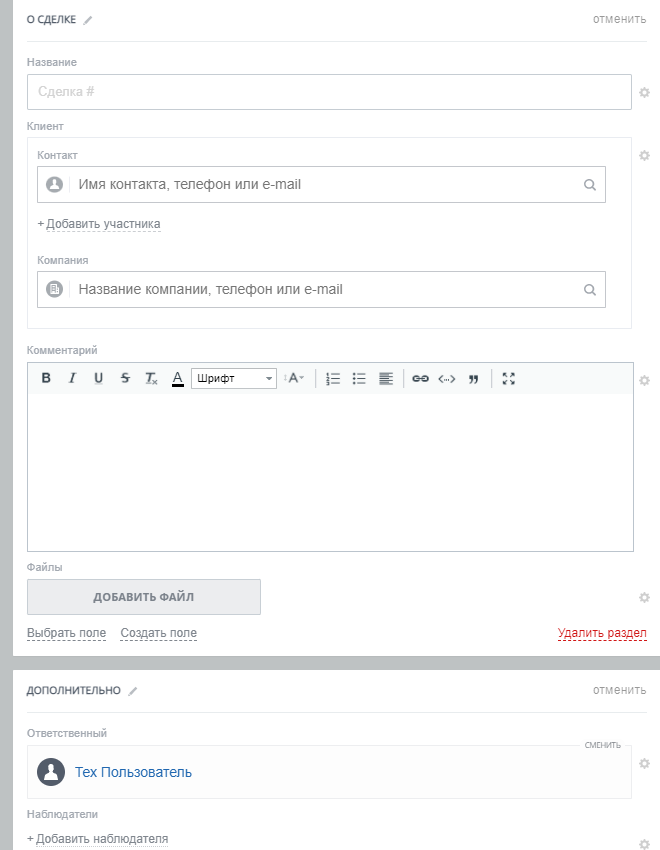This screenshot has height=850, width=660.
Task: Click the Удалить раздел link
Action: pyautogui.click(x=602, y=633)
